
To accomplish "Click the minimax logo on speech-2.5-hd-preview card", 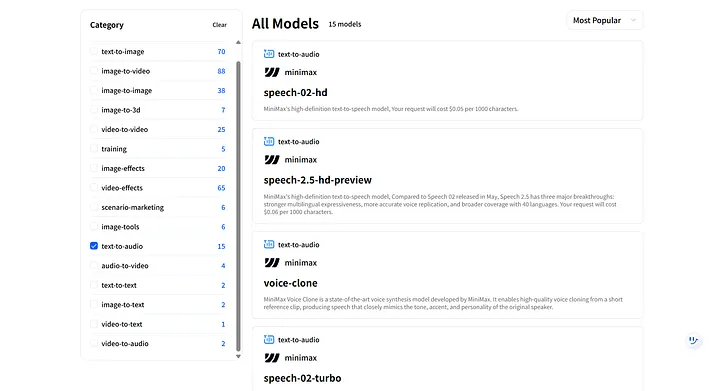I will 272,160.
